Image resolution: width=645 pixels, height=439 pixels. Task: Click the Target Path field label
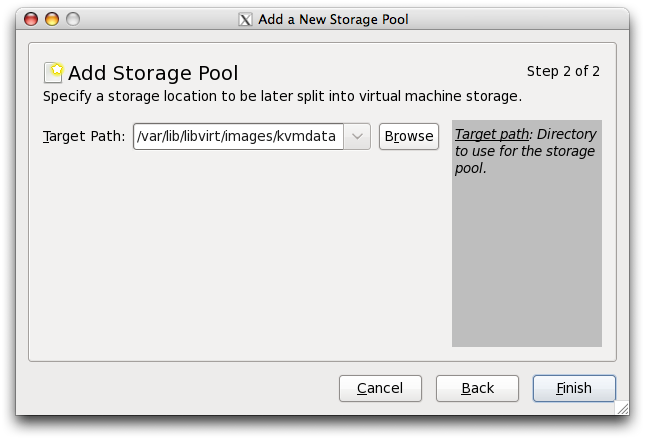pos(84,137)
